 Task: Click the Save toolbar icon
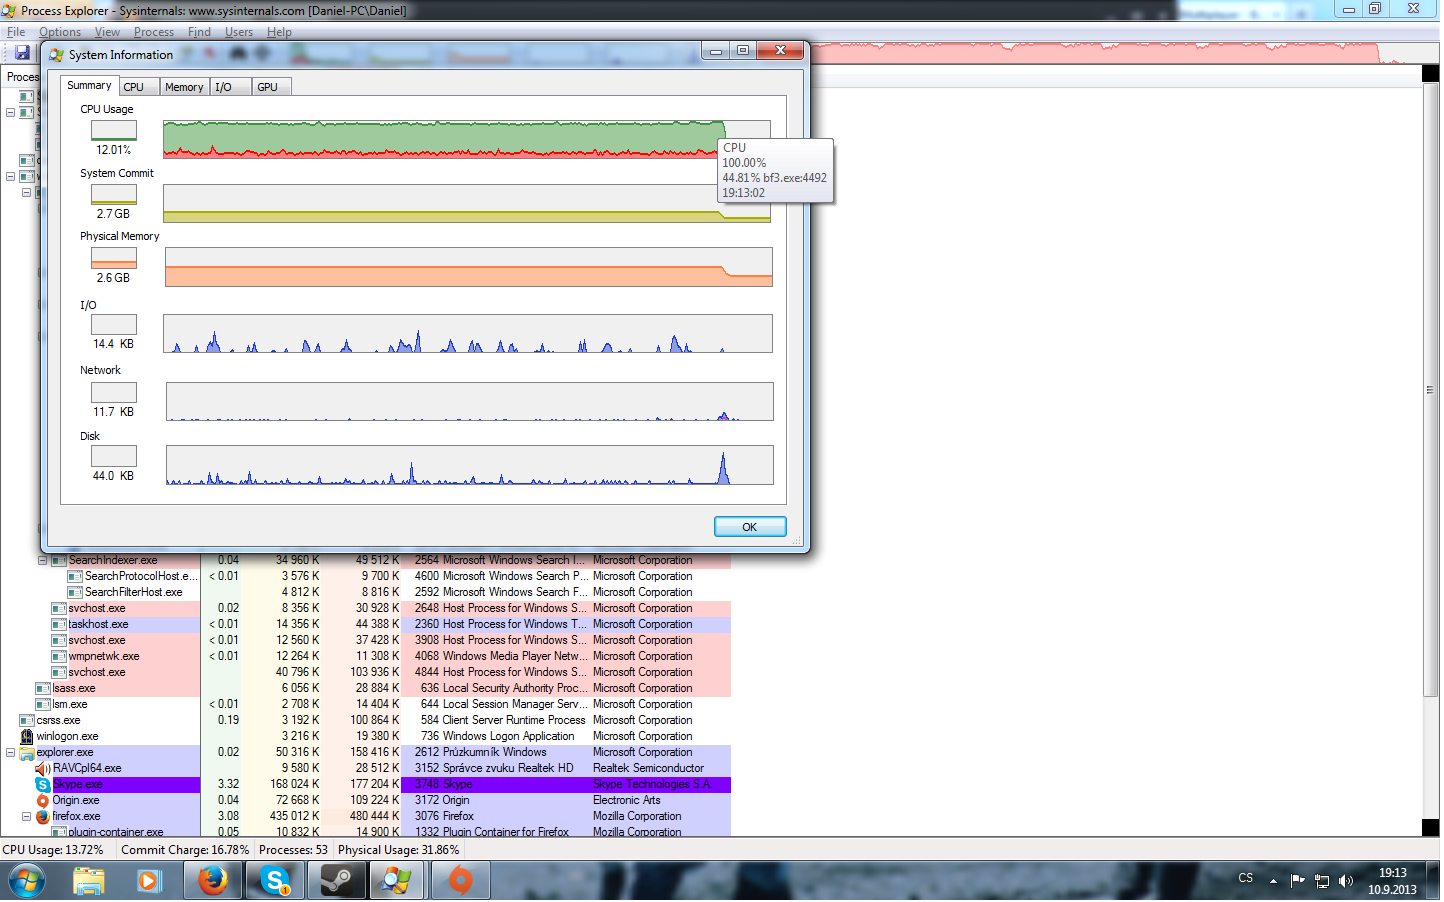click(x=22, y=53)
